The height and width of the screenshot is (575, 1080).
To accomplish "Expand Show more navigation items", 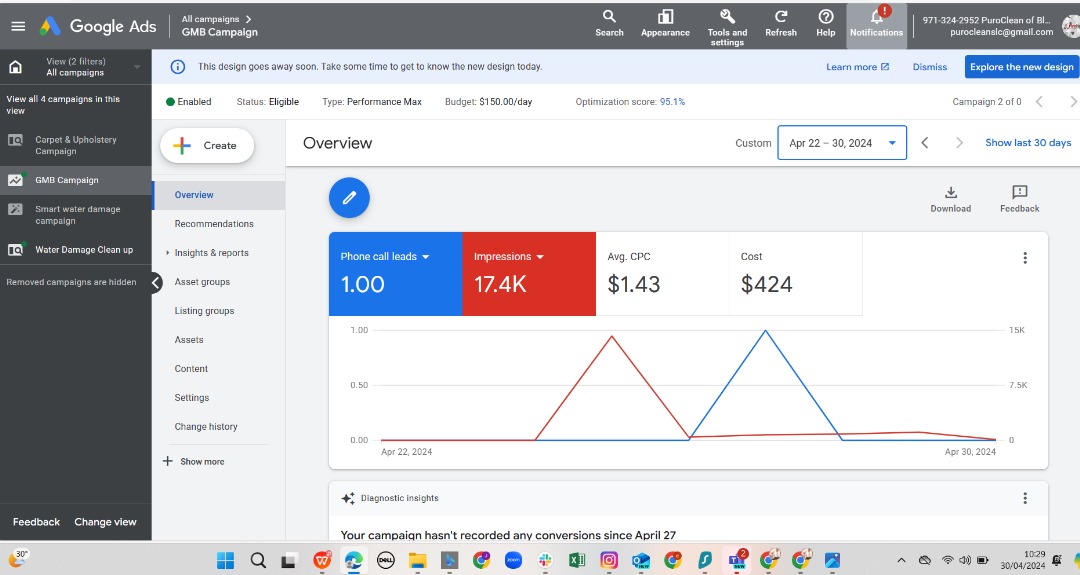I will pyautogui.click(x=194, y=462).
